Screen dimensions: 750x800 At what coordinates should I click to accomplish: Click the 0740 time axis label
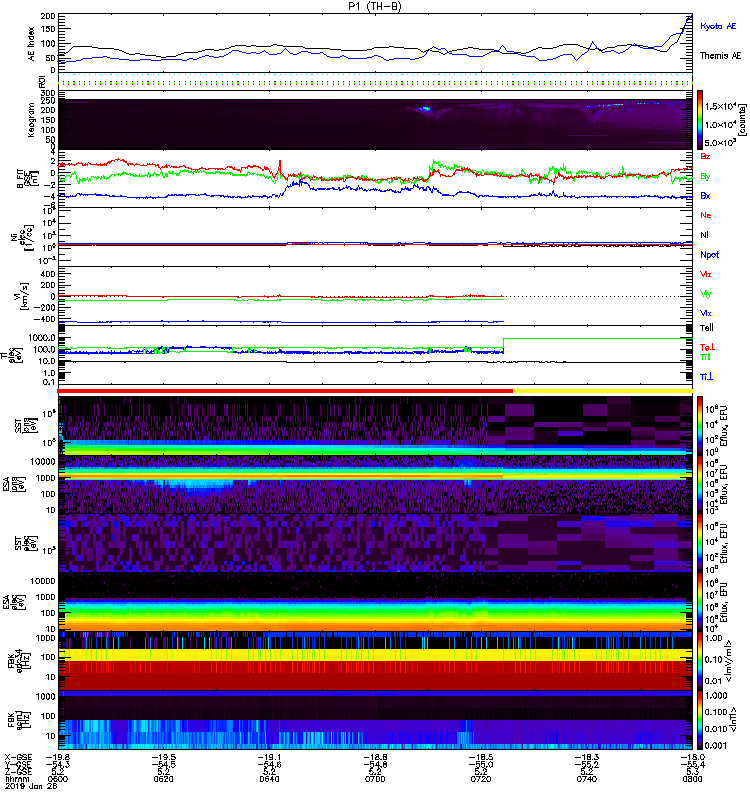tap(586, 779)
